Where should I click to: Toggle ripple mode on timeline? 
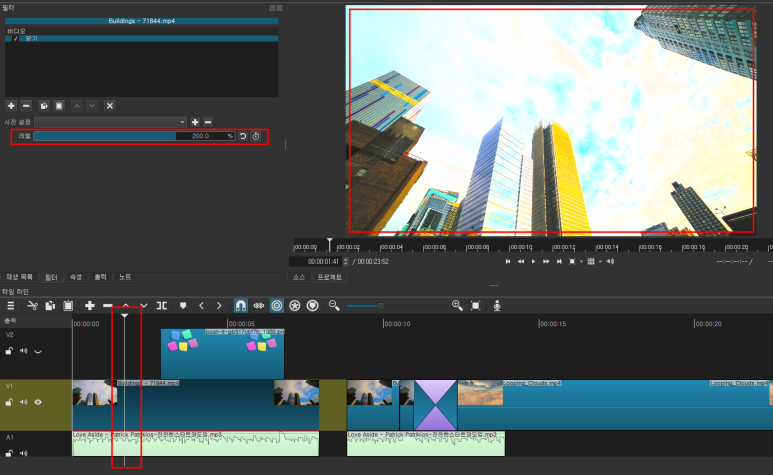coord(277,306)
